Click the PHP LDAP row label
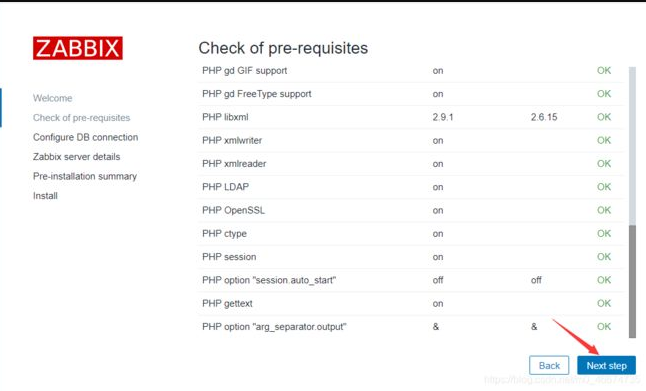Image resolution: width=646 pixels, height=391 pixels. point(225,187)
